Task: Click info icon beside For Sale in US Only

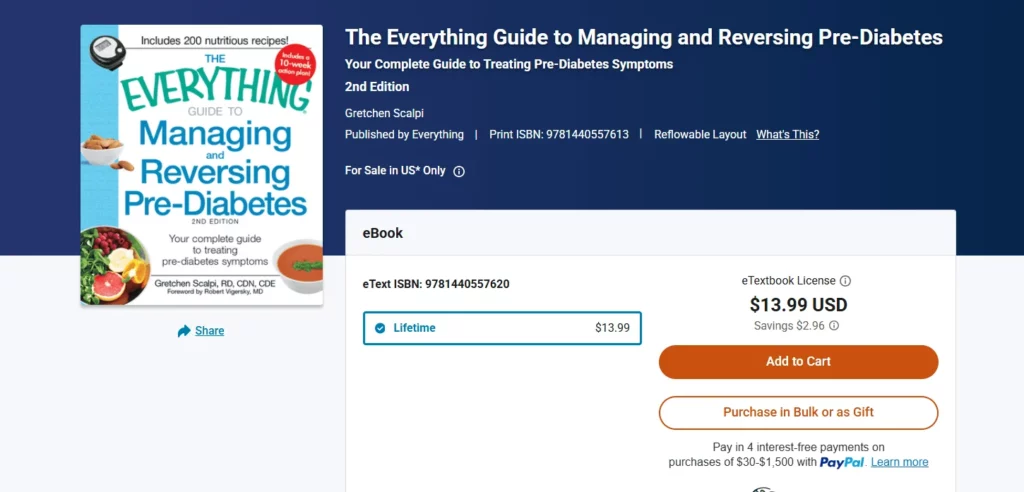Action: (459, 171)
